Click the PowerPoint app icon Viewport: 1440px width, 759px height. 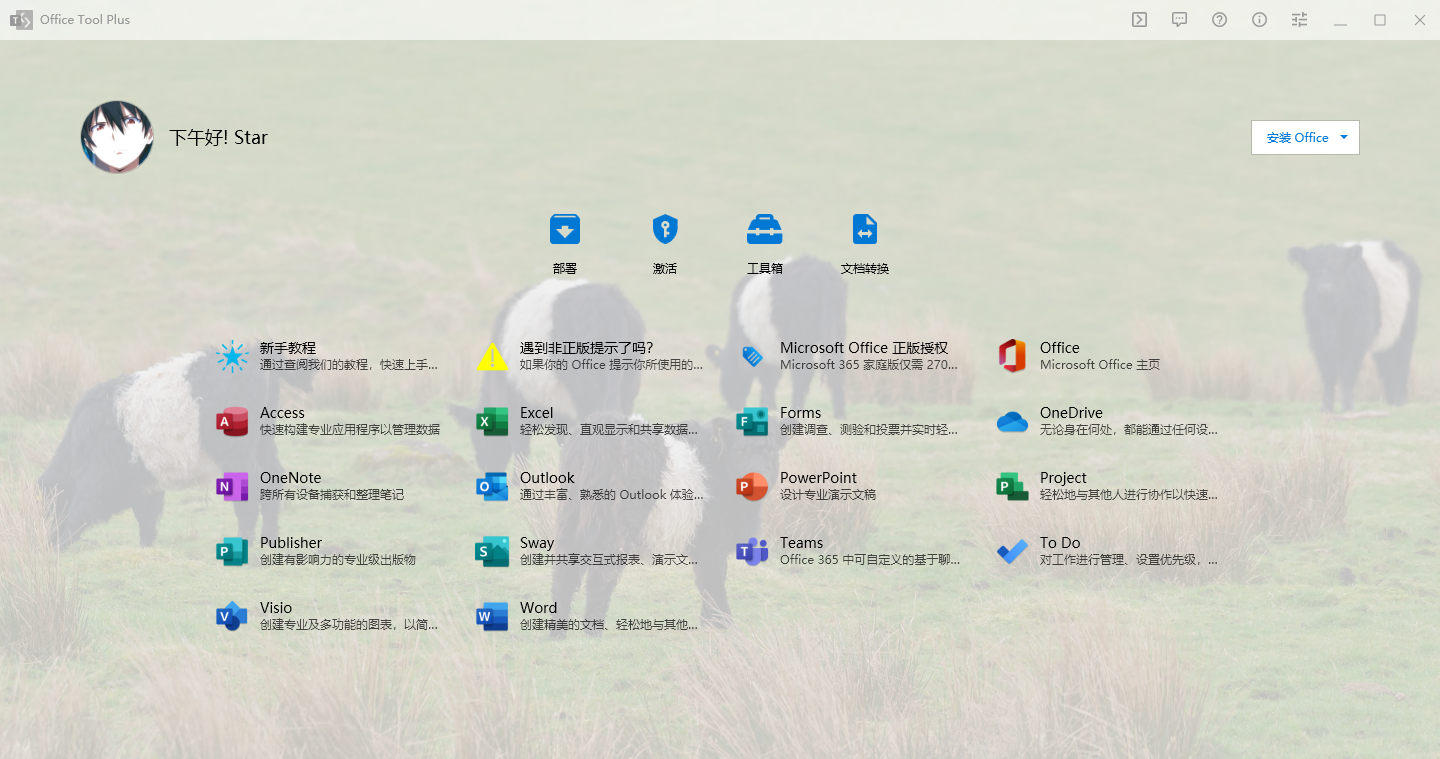[x=752, y=486]
